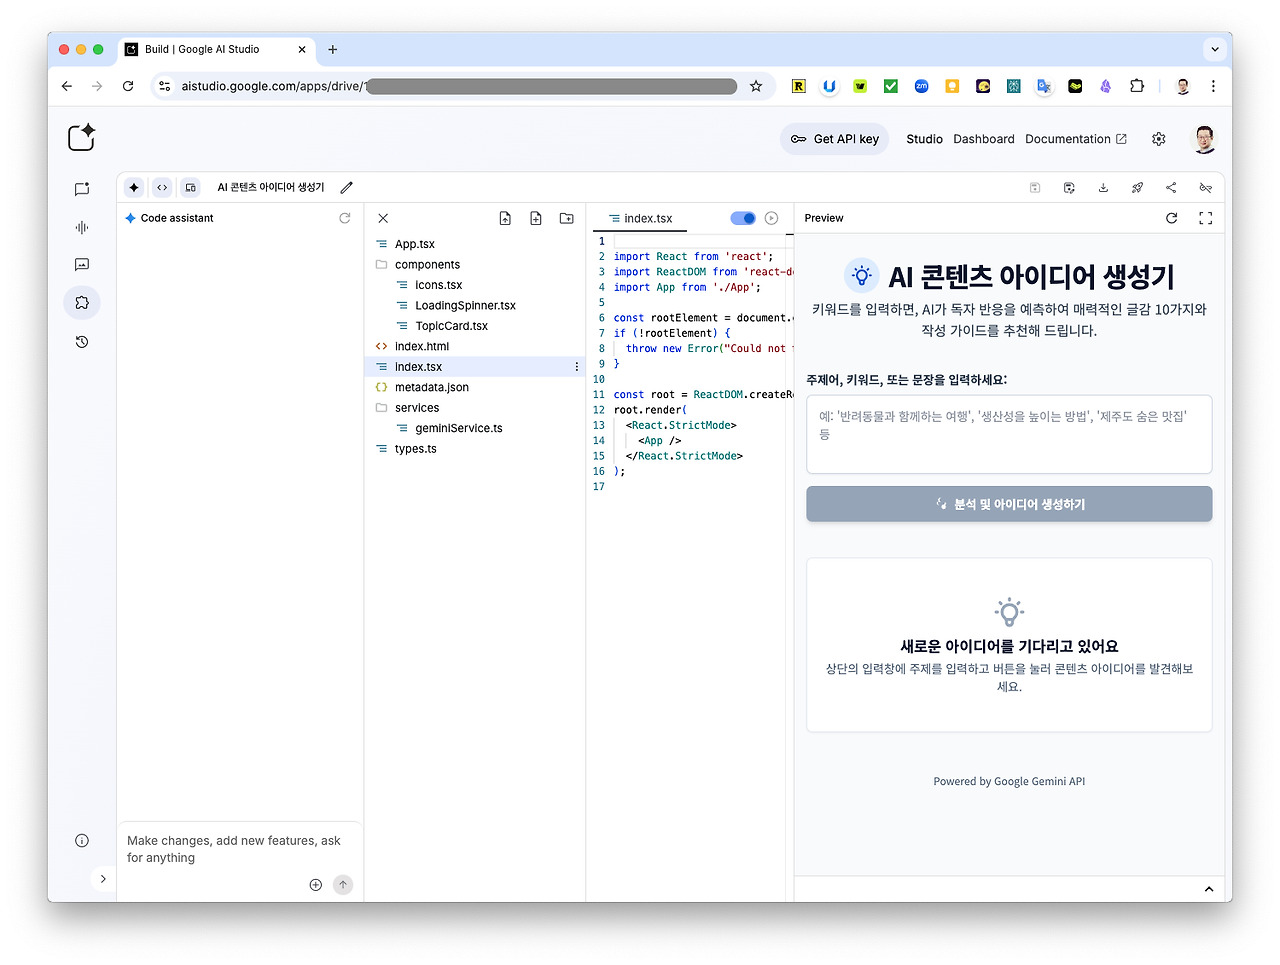
Task: Click the upload file icon
Action: [x=505, y=218]
